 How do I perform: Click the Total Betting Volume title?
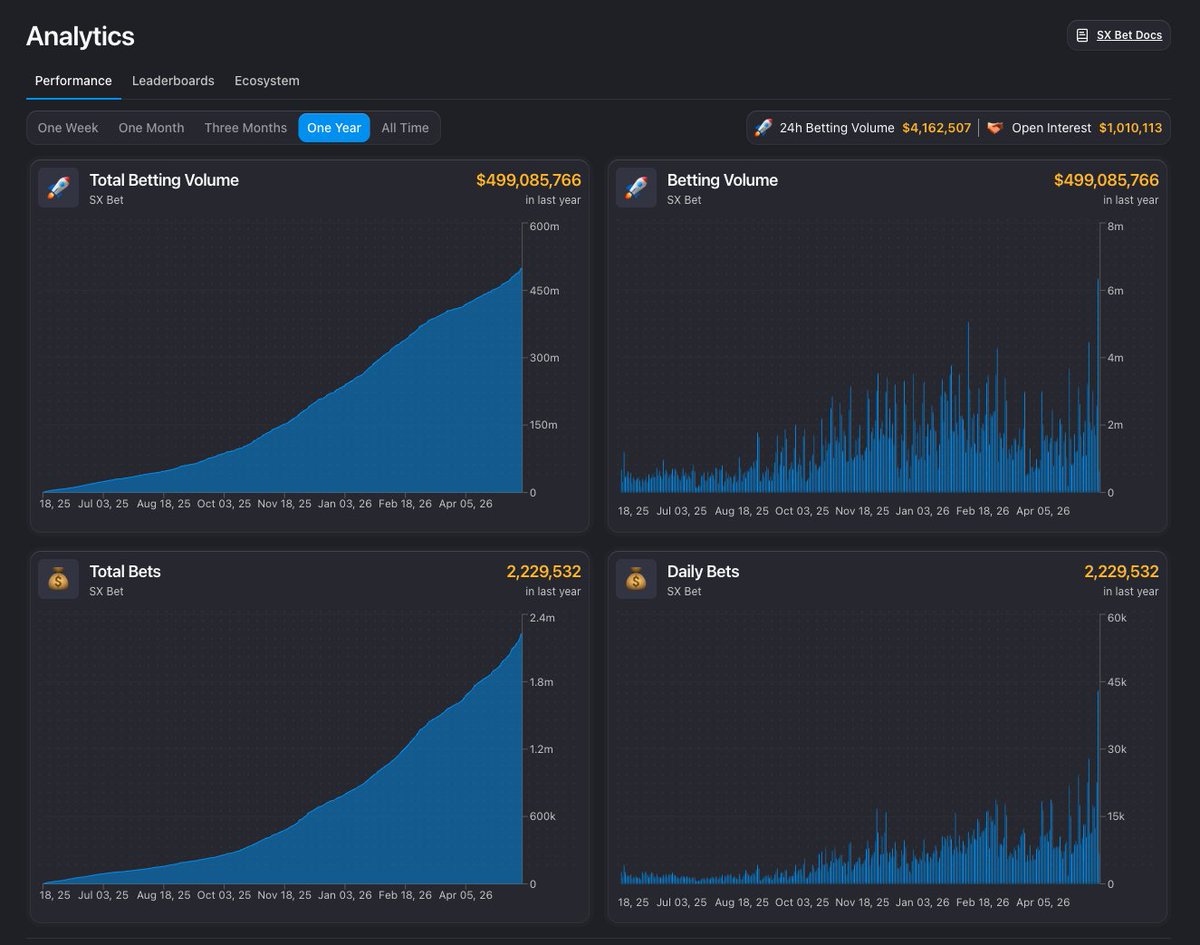pyautogui.click(x=164, y=180)
